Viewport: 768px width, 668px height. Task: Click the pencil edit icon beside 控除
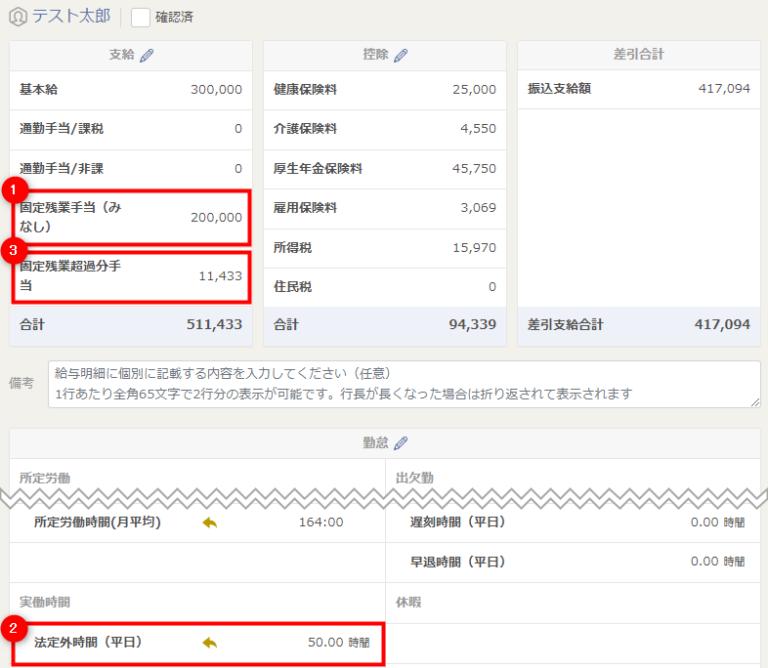(x=401, y=55)
